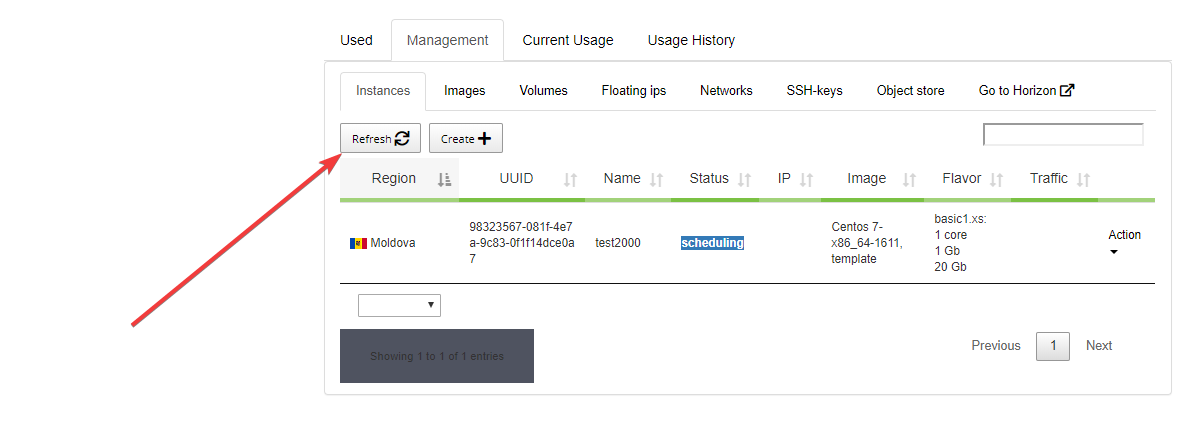The height and width of the screenshot is (421, 1201).
Task: Go to Next page of results
Action: click(1098, 346)
